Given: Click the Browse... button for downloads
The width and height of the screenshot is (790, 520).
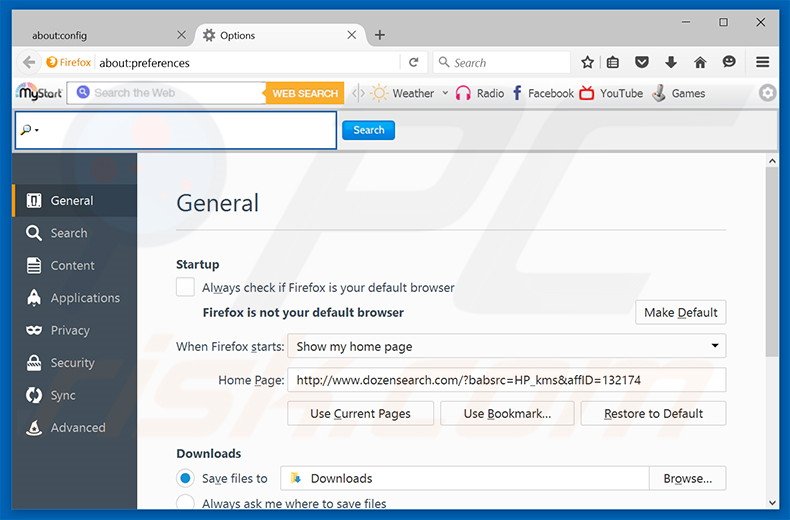Looking at the screenshot, I should tap(687, 478).
